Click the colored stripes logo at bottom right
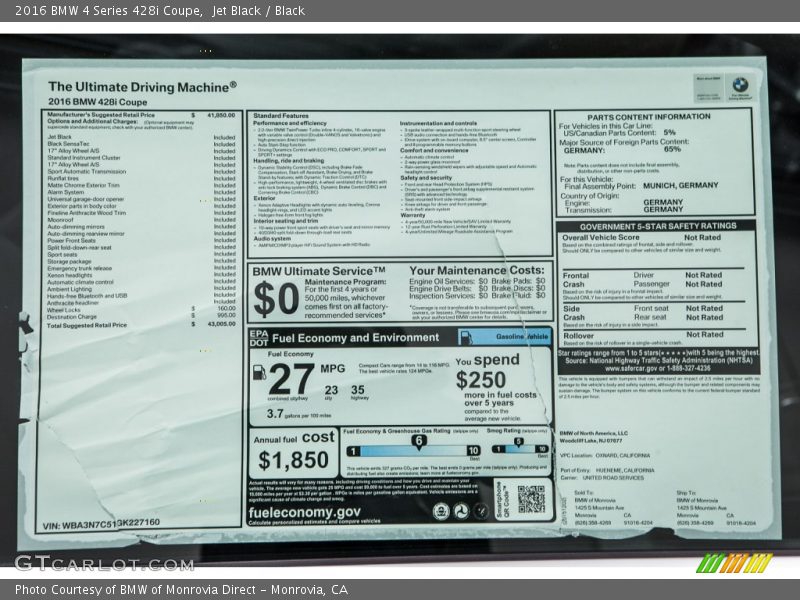The image size is (800, 600). click(734, 563)
